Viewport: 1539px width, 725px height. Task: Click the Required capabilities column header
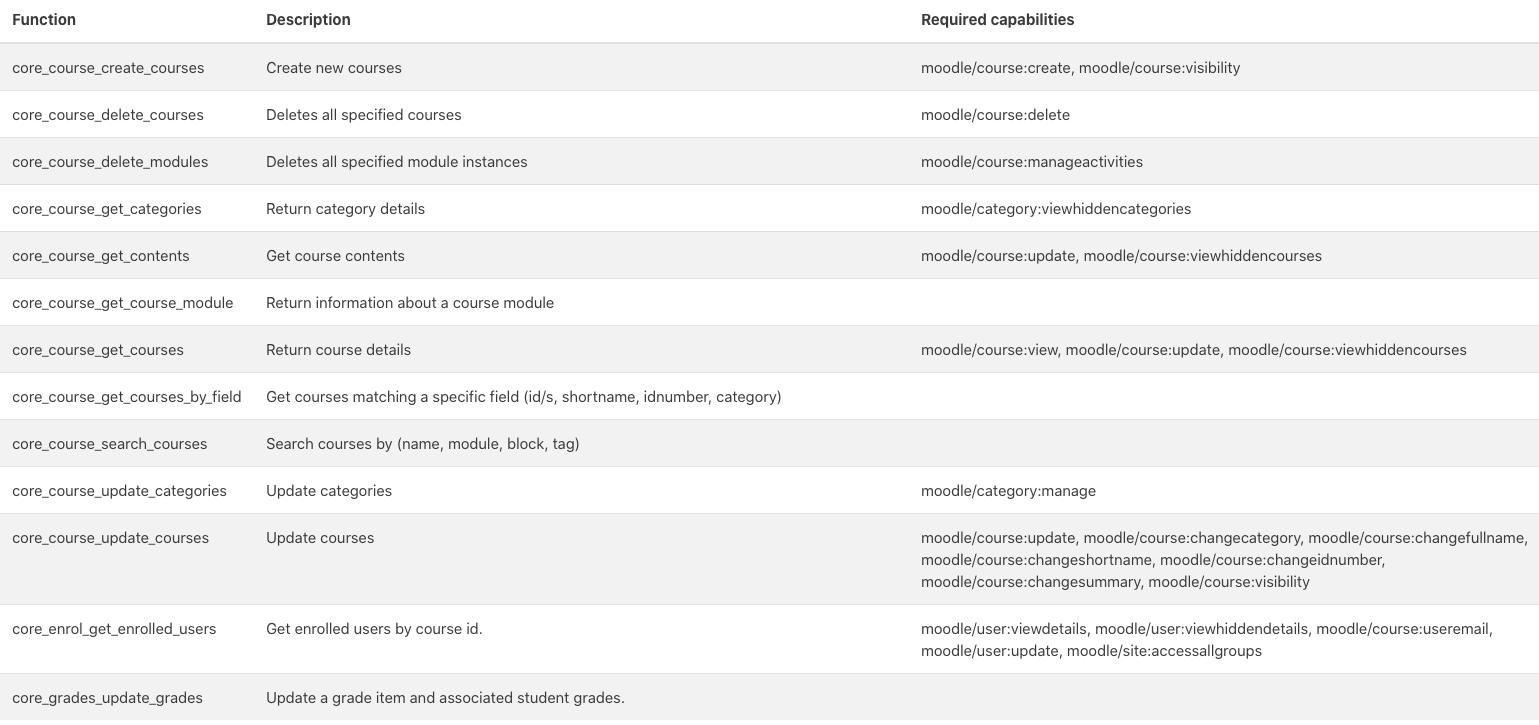click(x=998, y=20)
